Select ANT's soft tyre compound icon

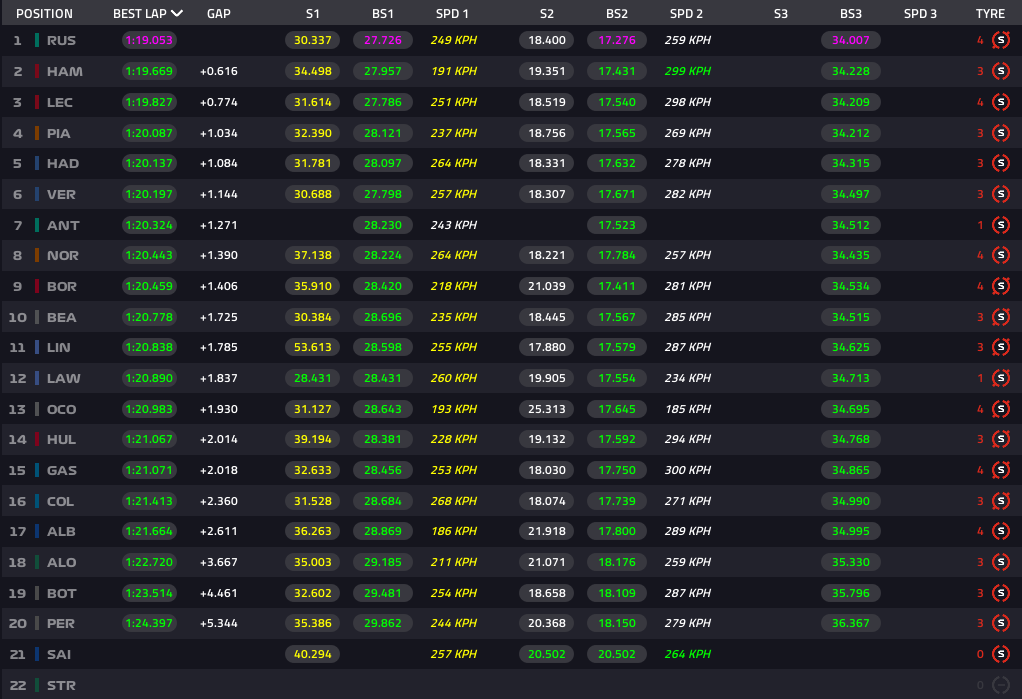point(1000,225)
